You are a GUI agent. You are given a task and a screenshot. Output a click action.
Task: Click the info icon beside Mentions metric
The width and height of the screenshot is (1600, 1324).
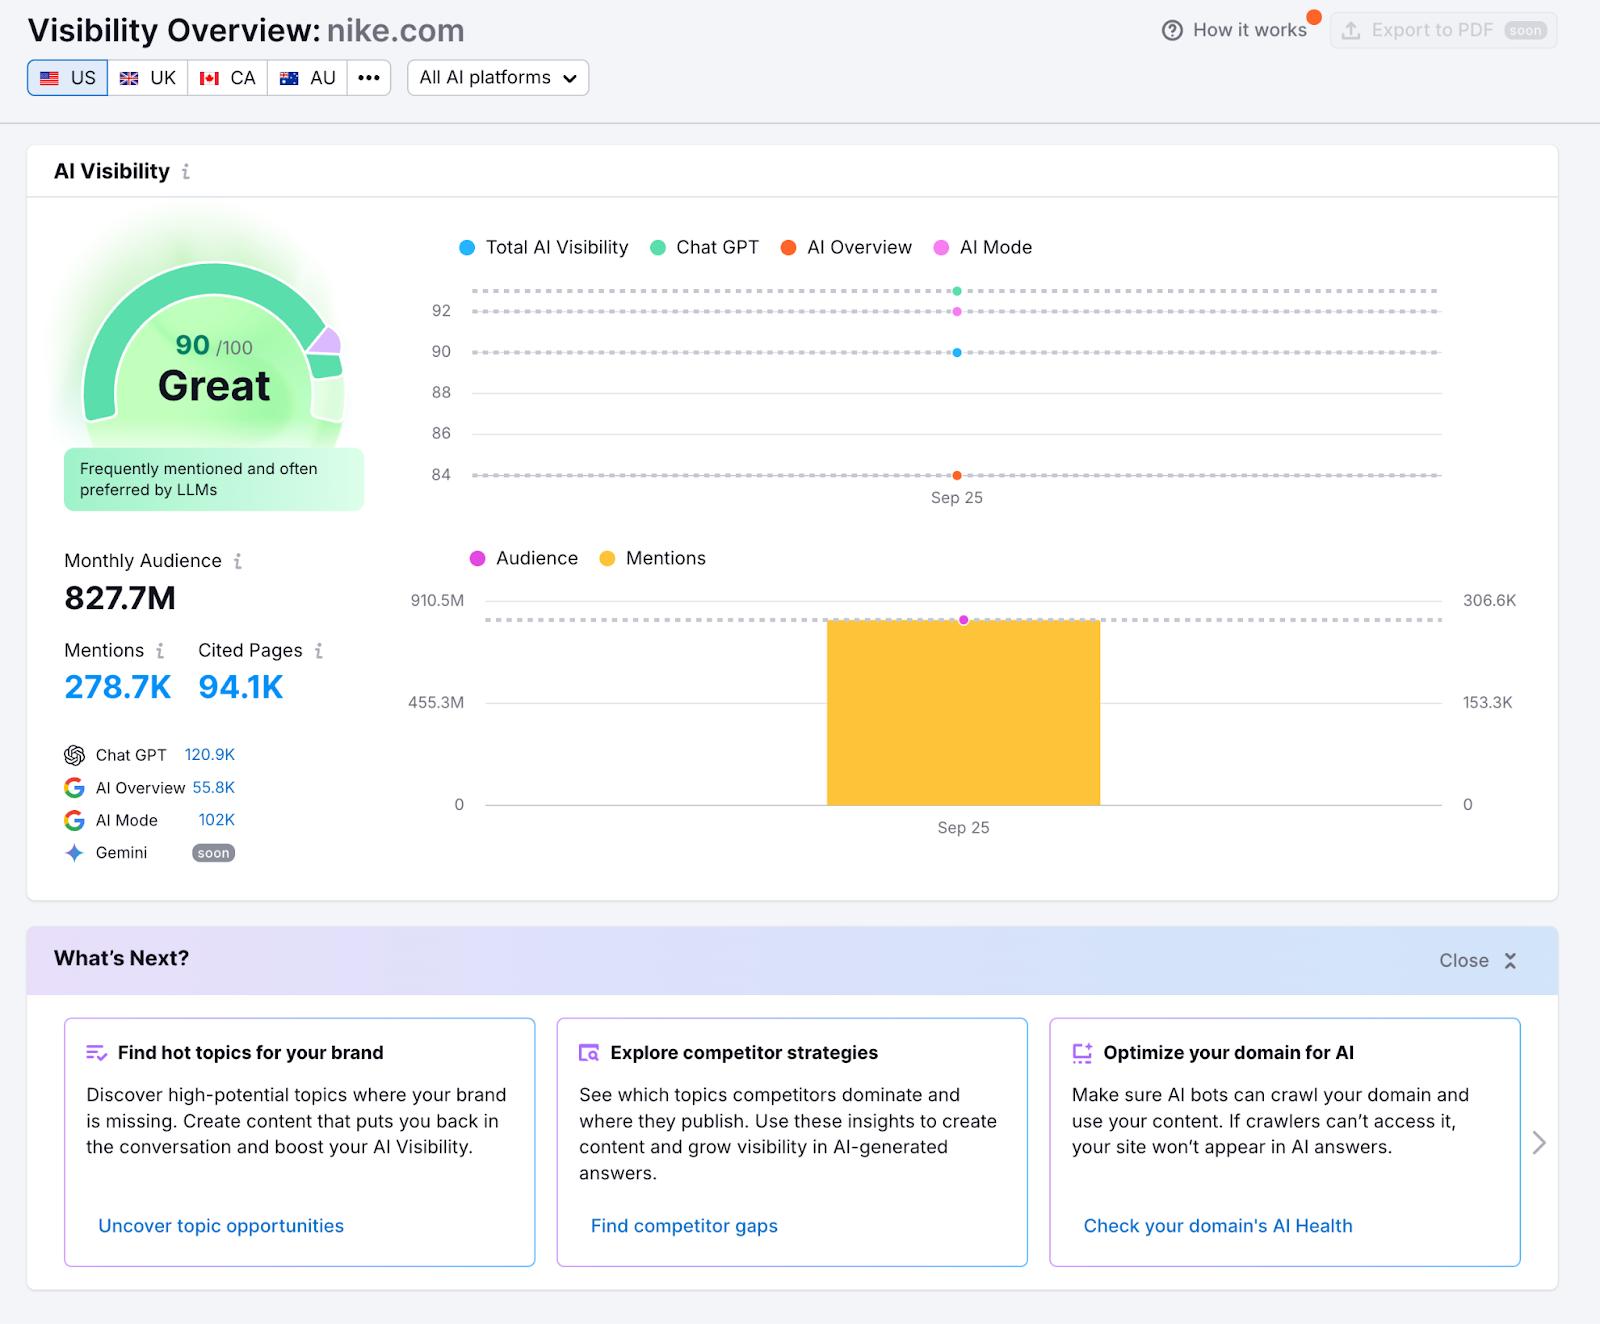point(160,651)
